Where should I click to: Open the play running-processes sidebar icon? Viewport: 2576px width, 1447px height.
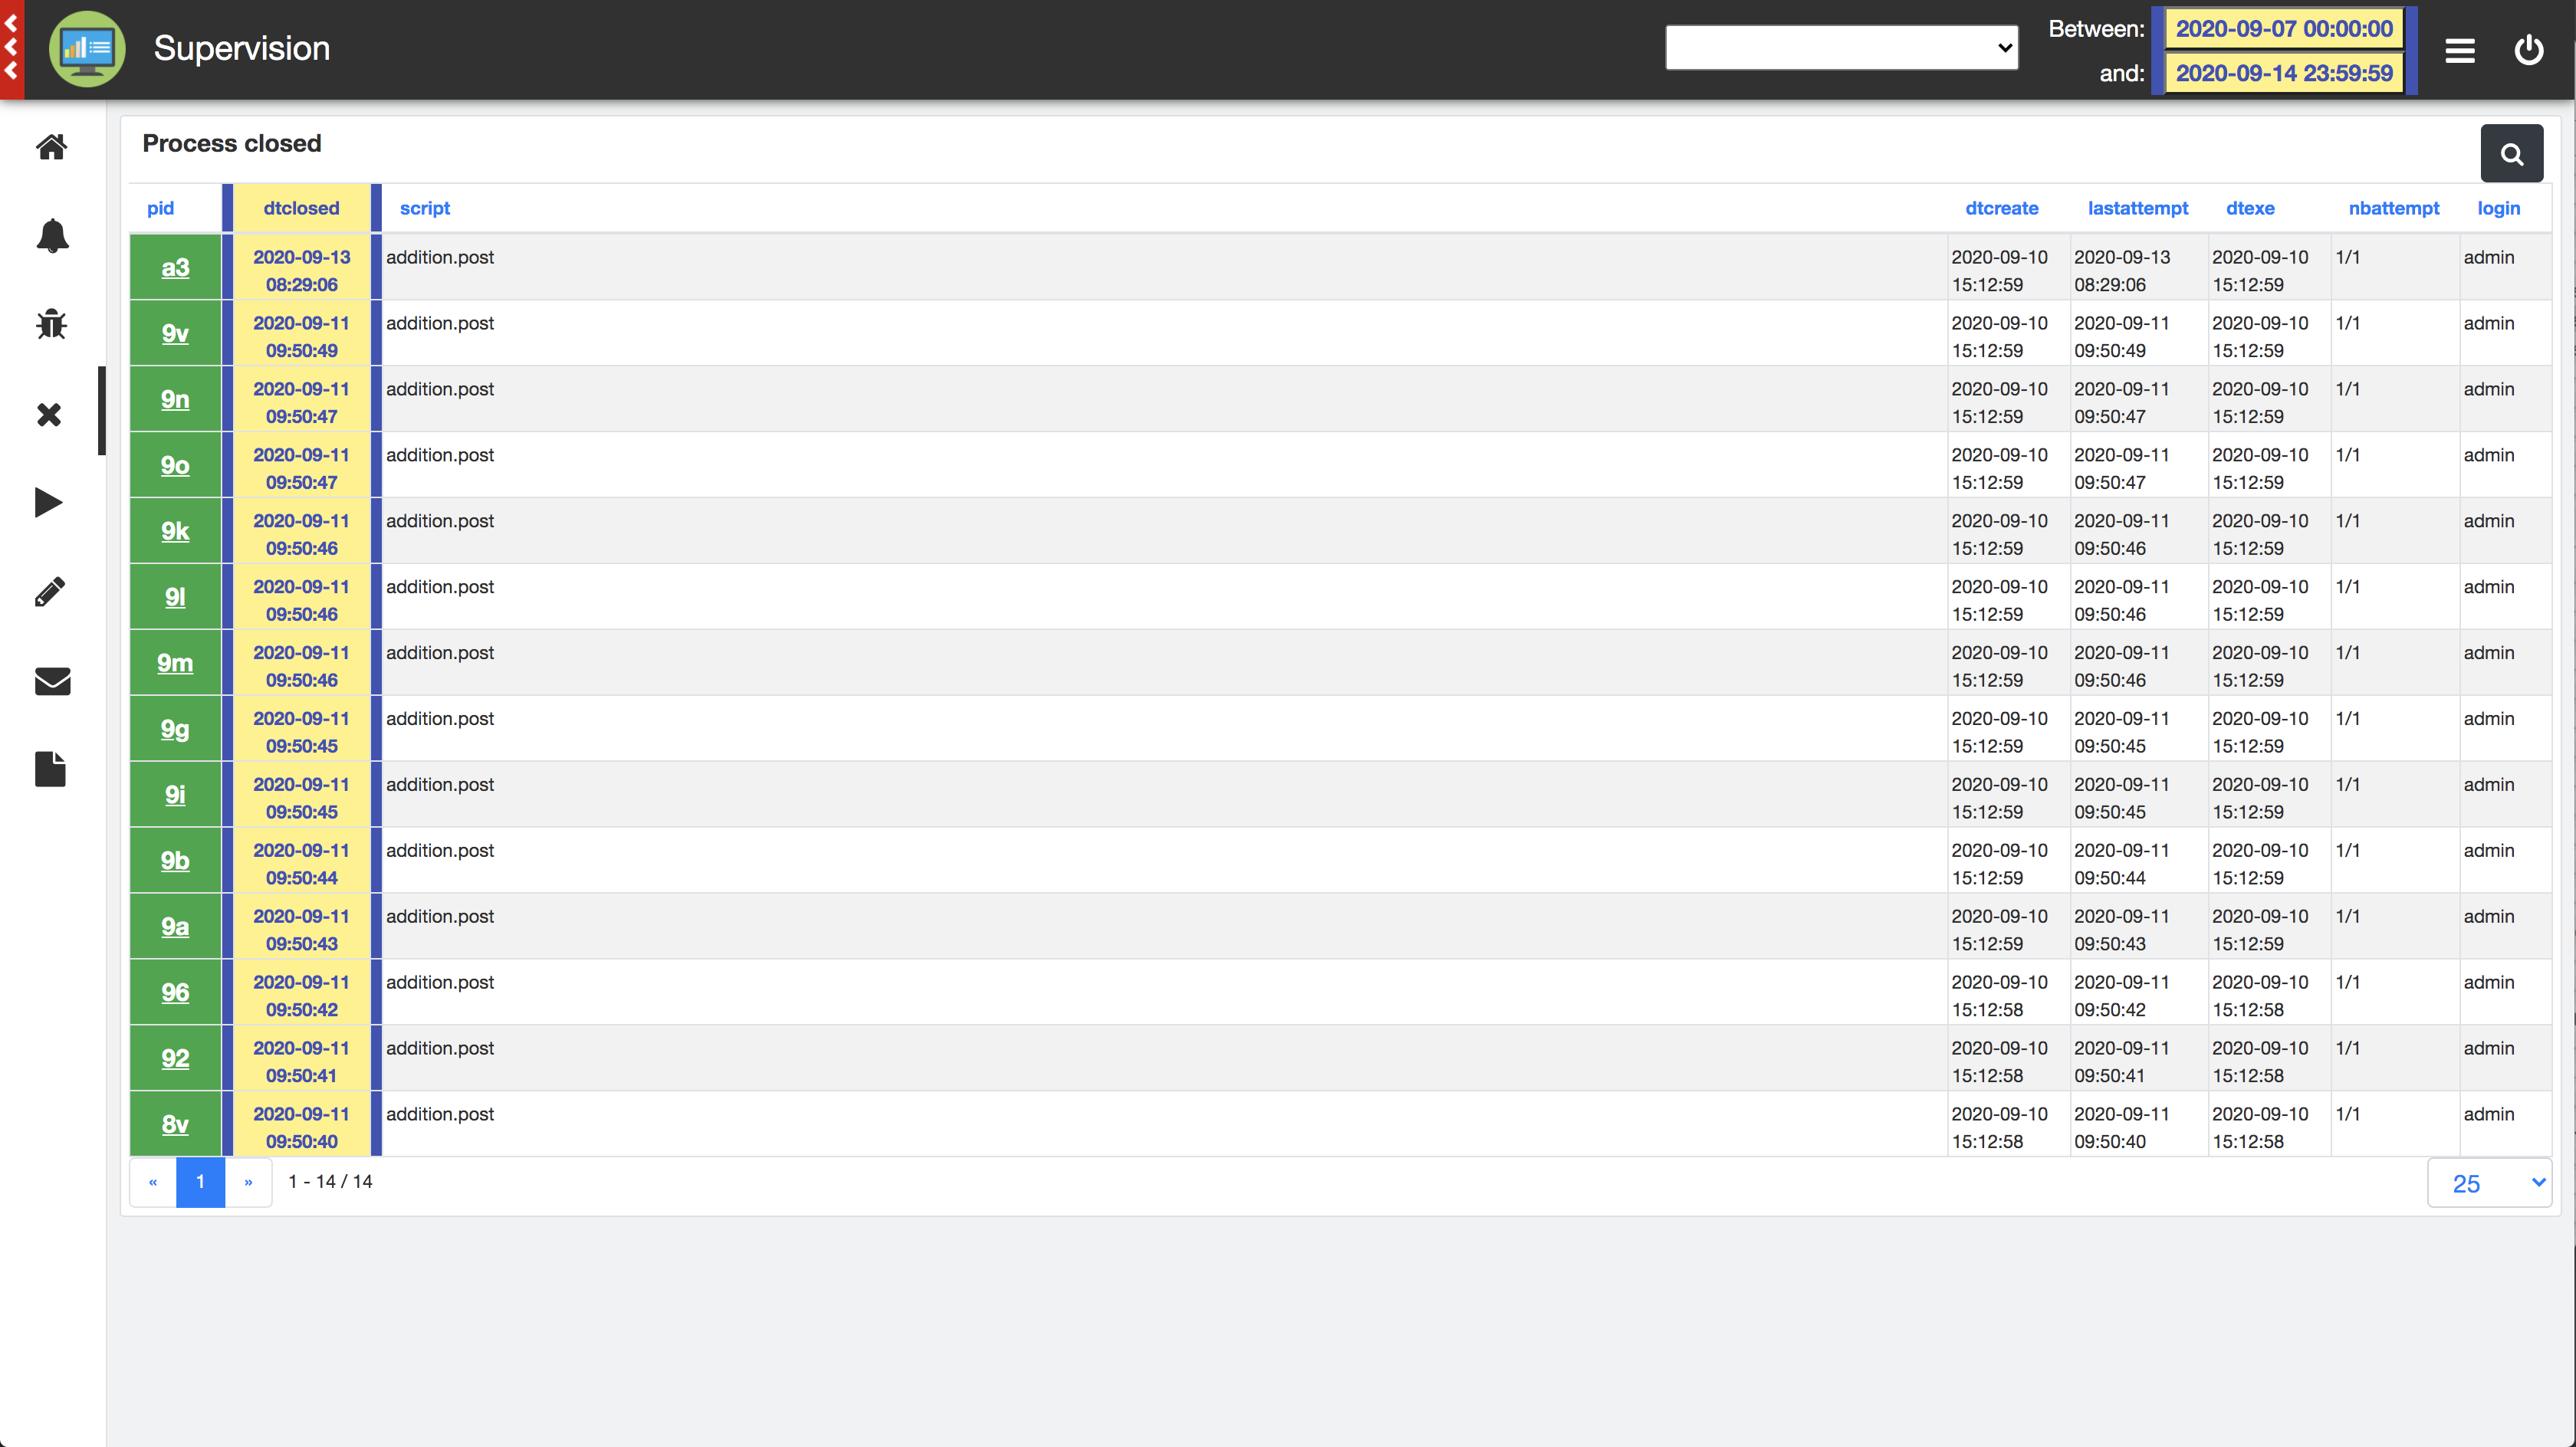[49, 502]
